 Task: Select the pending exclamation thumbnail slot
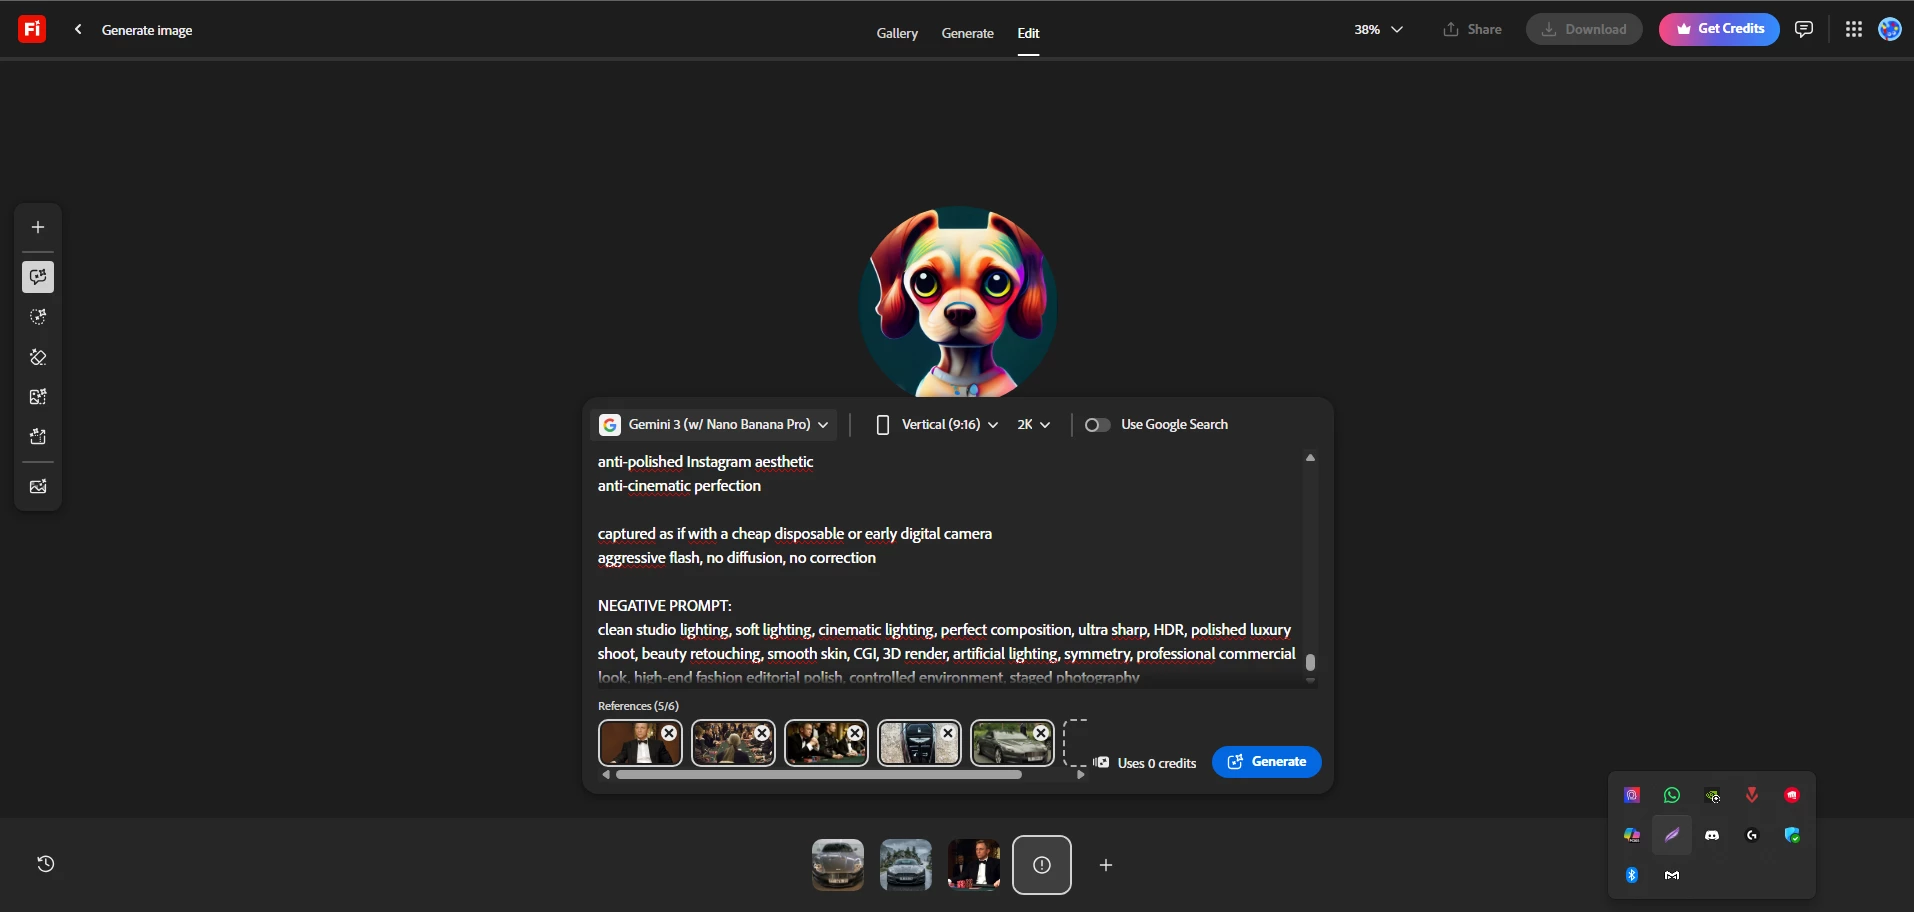(1042, 865)
